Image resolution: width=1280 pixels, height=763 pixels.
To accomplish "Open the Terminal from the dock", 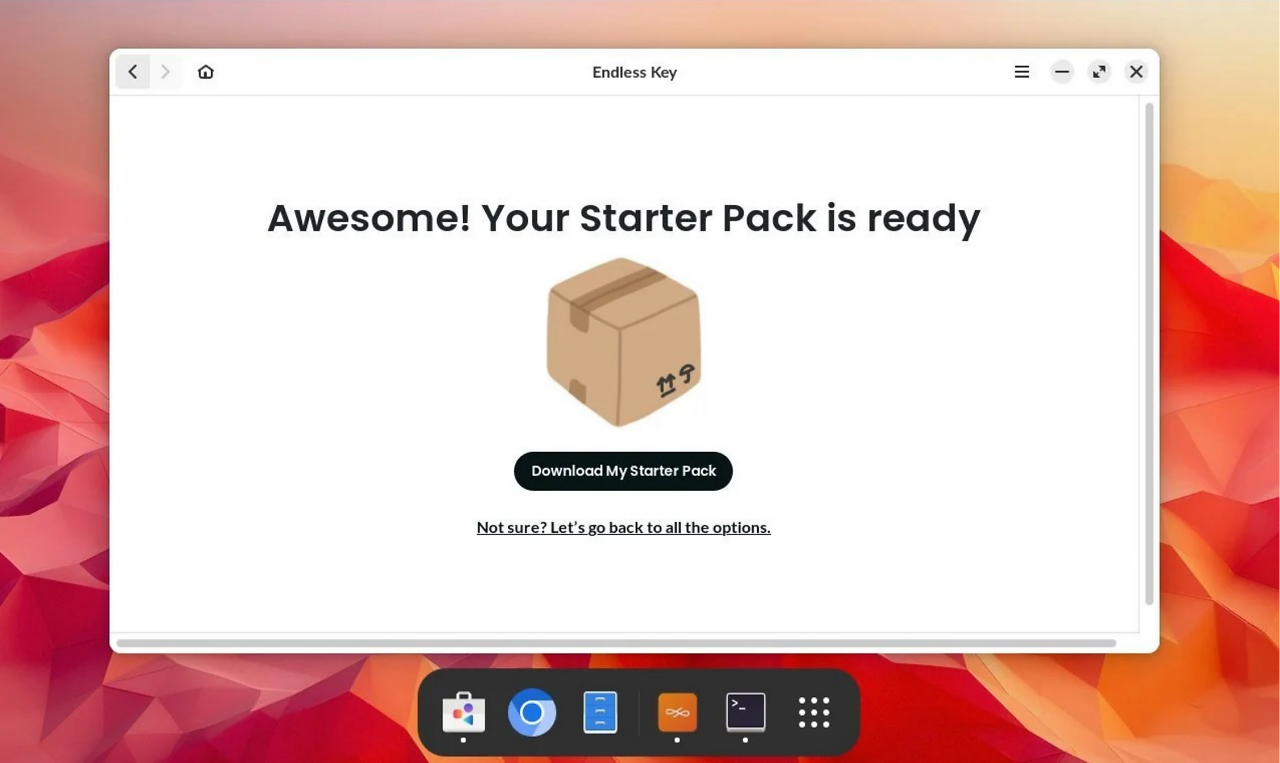I will (x=746, y=713).
